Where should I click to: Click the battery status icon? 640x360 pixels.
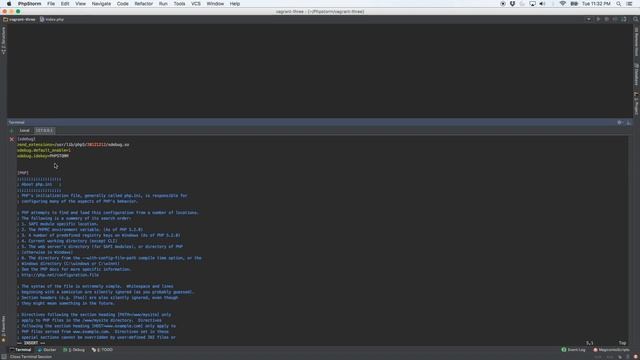pyautogui.click(x=574, y=4)
